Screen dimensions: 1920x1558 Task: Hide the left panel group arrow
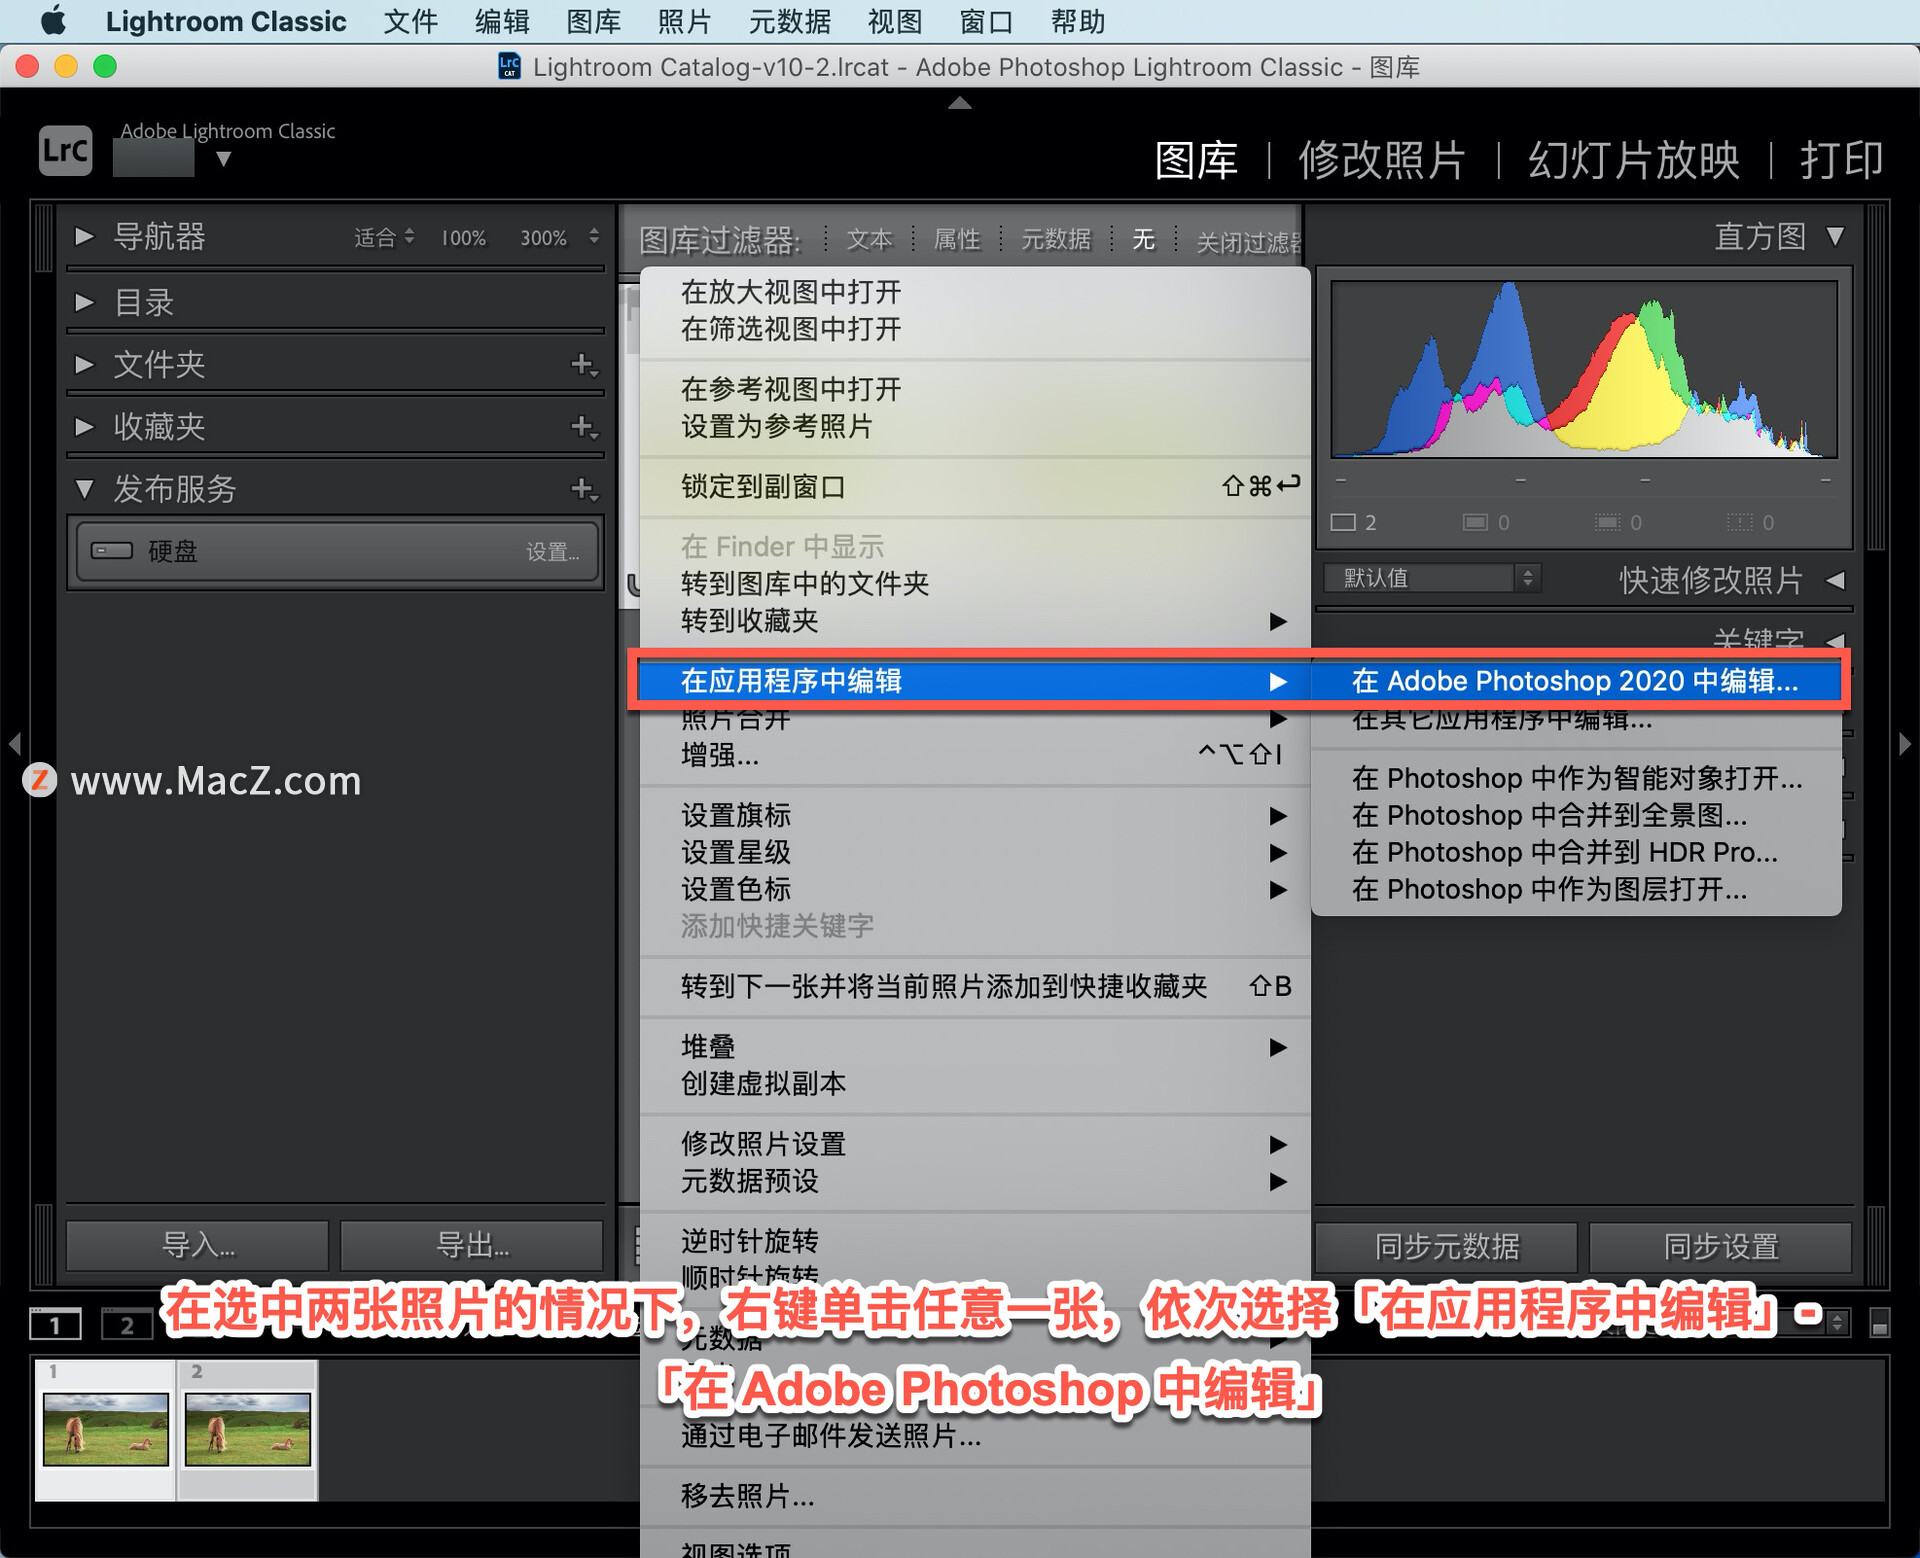coord(14,744)
